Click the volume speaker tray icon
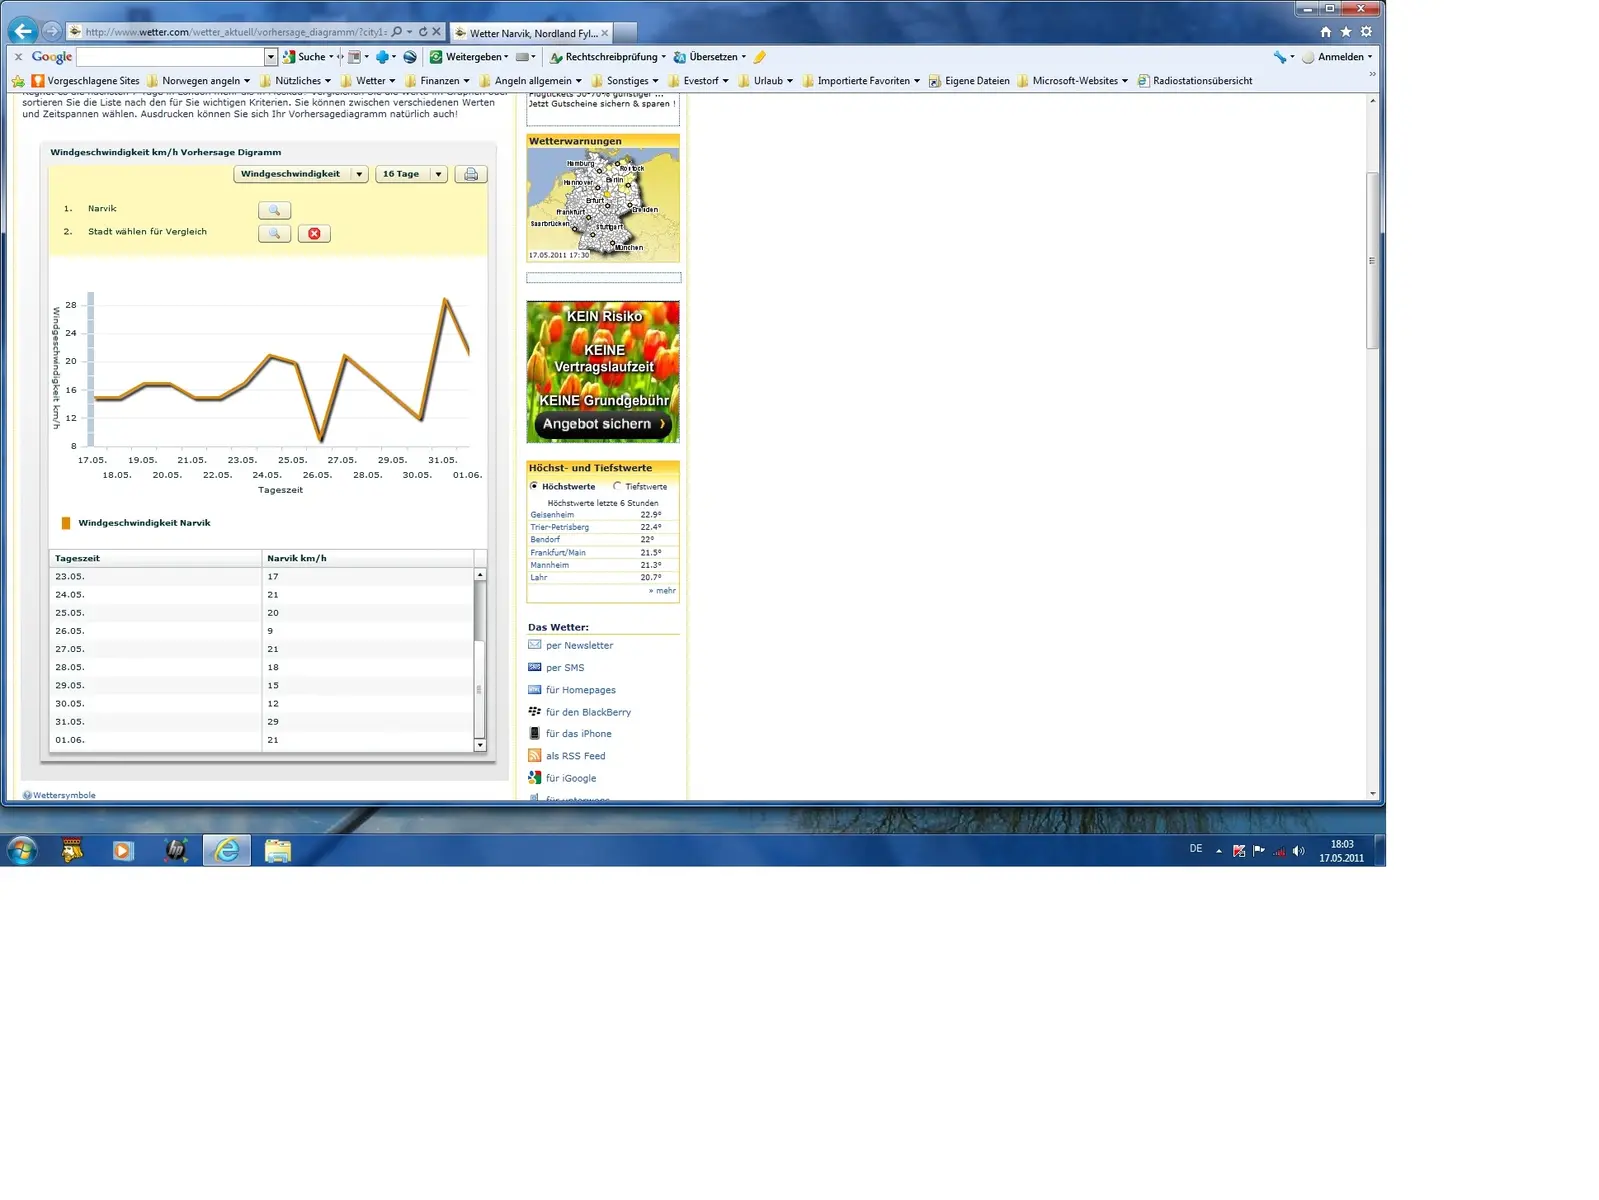1599x1200 pixels. [x=1298, y=851]
